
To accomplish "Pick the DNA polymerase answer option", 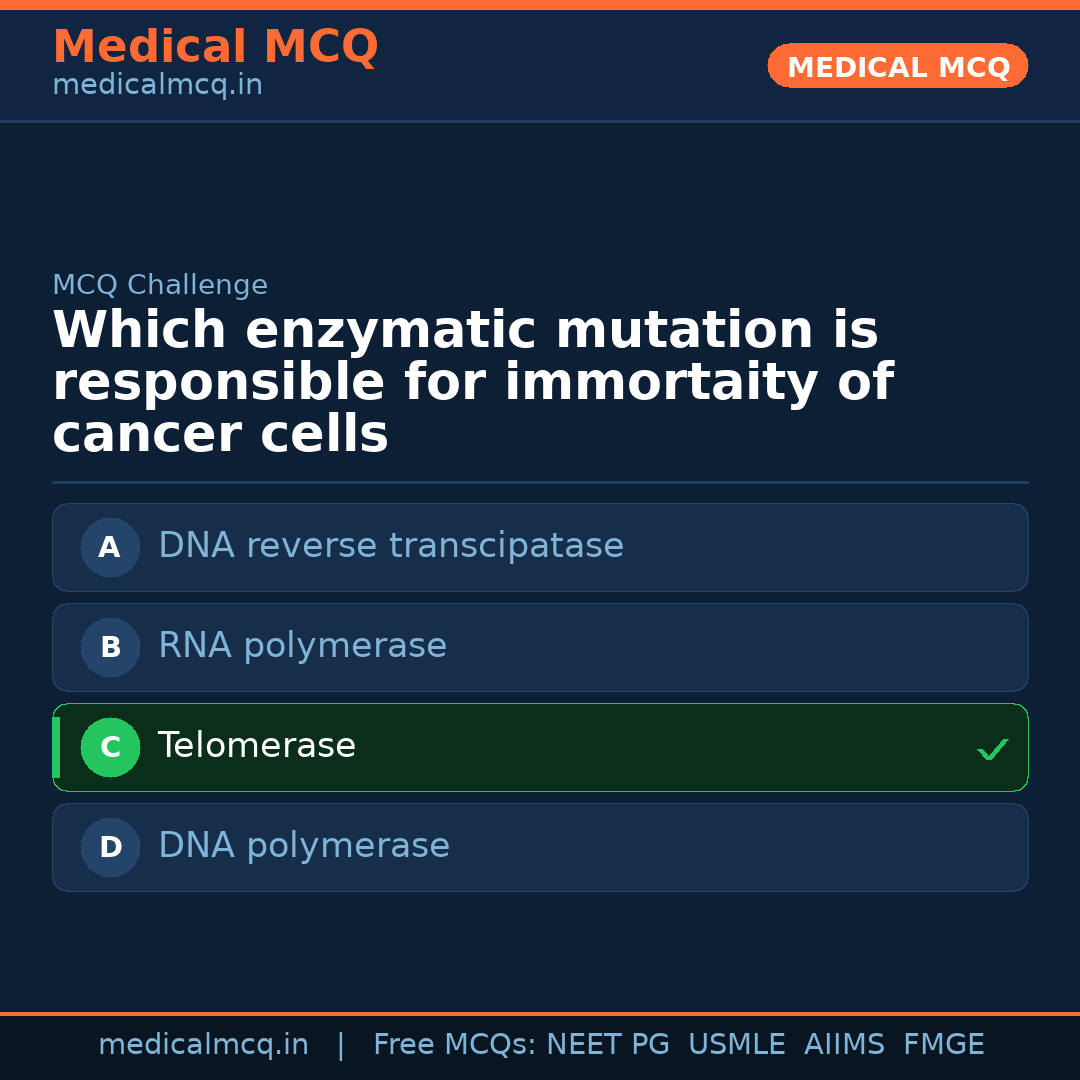I will tap(304, 846).
